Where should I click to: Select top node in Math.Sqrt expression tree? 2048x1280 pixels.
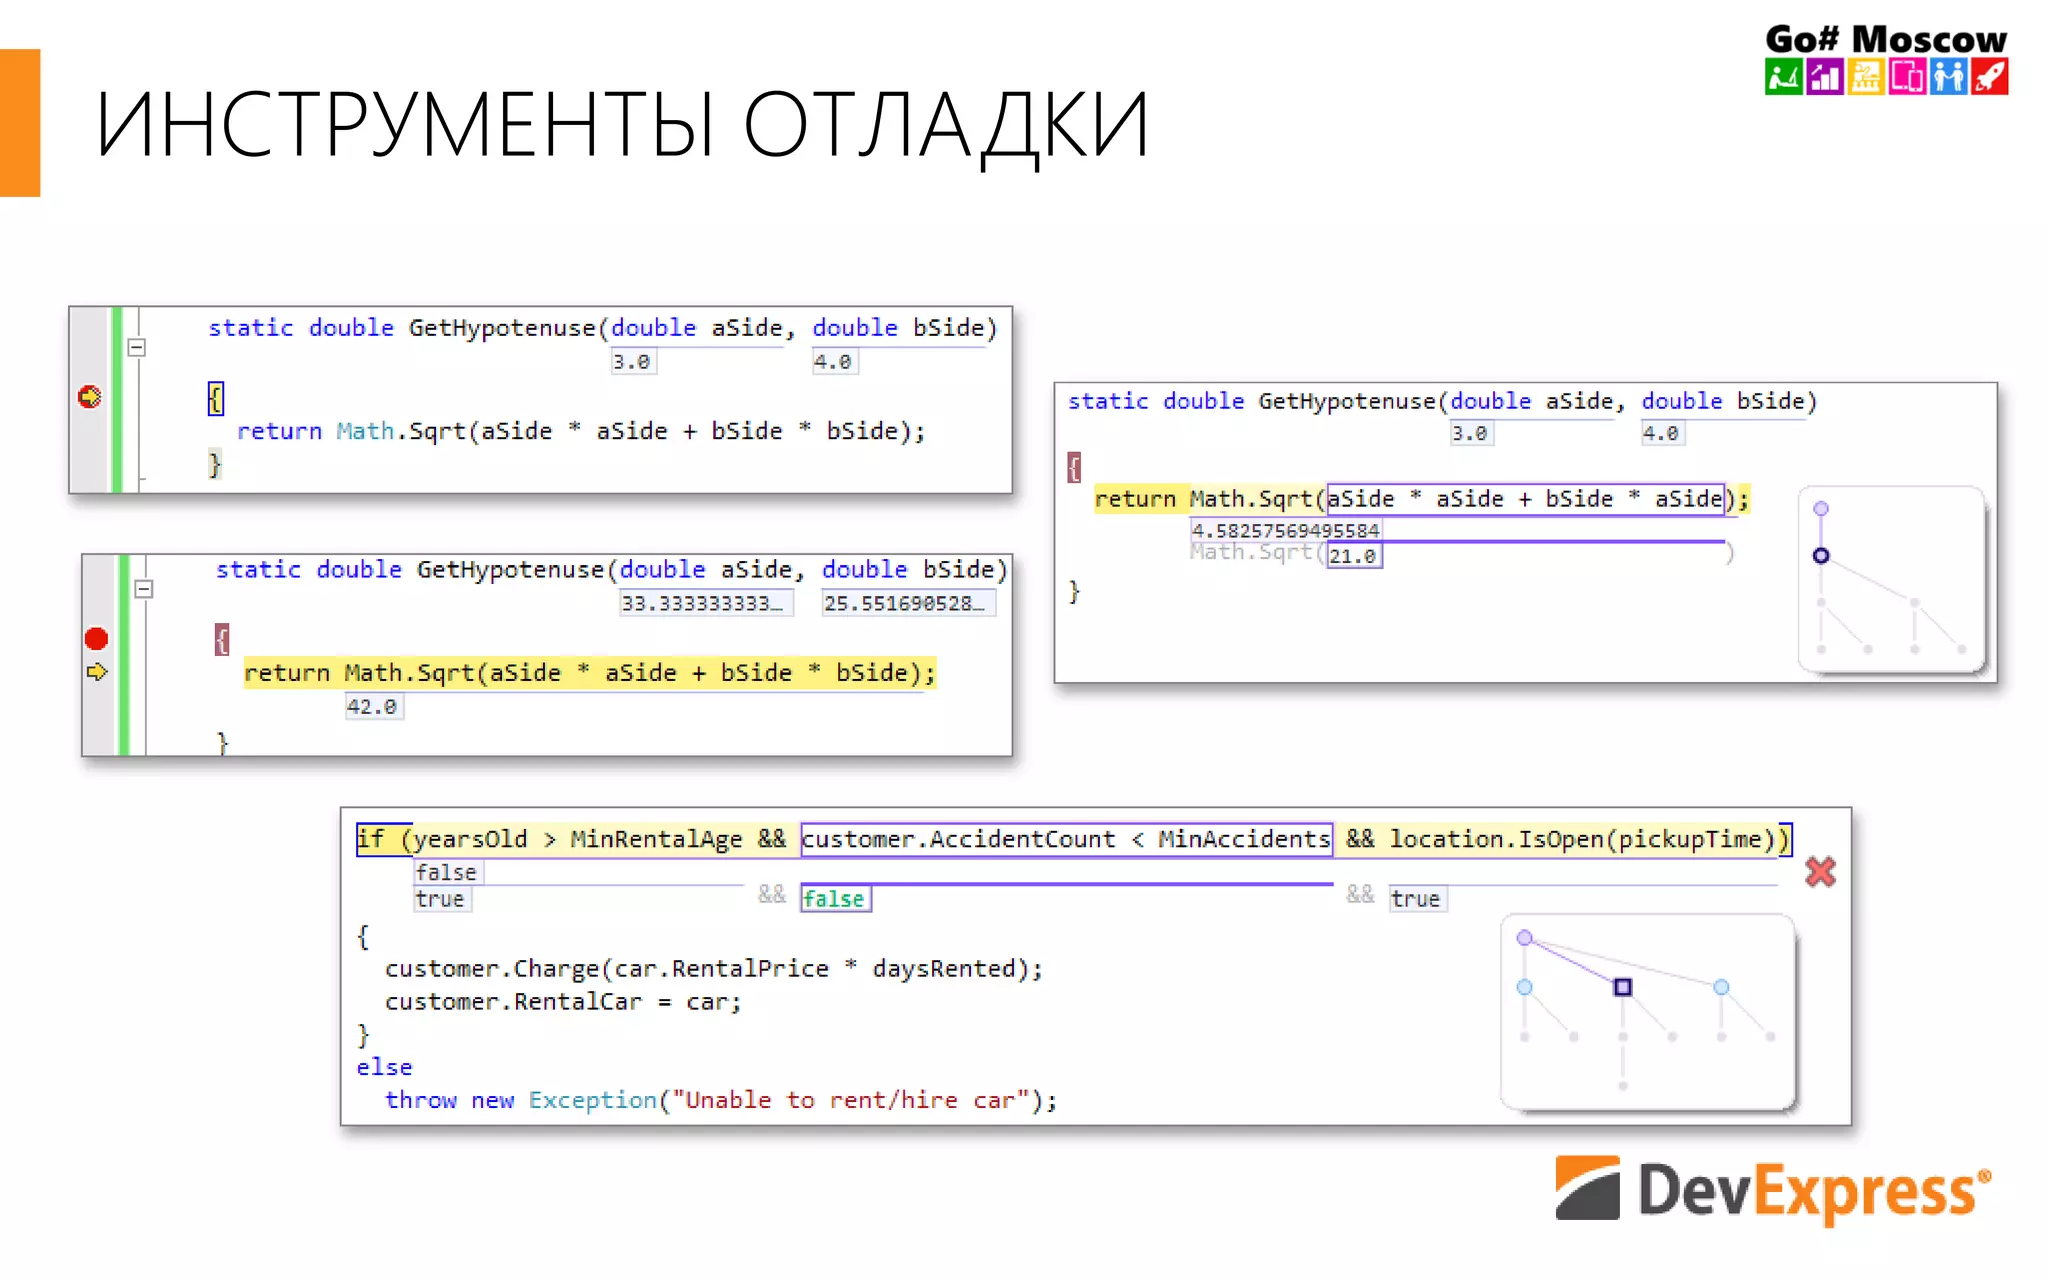1821,509
